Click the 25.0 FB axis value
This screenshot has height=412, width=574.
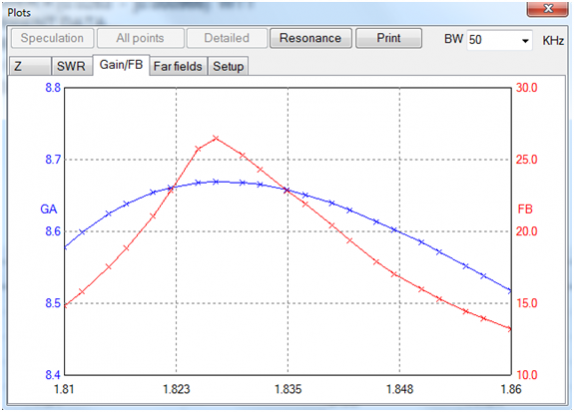click(x=526, y=160)
